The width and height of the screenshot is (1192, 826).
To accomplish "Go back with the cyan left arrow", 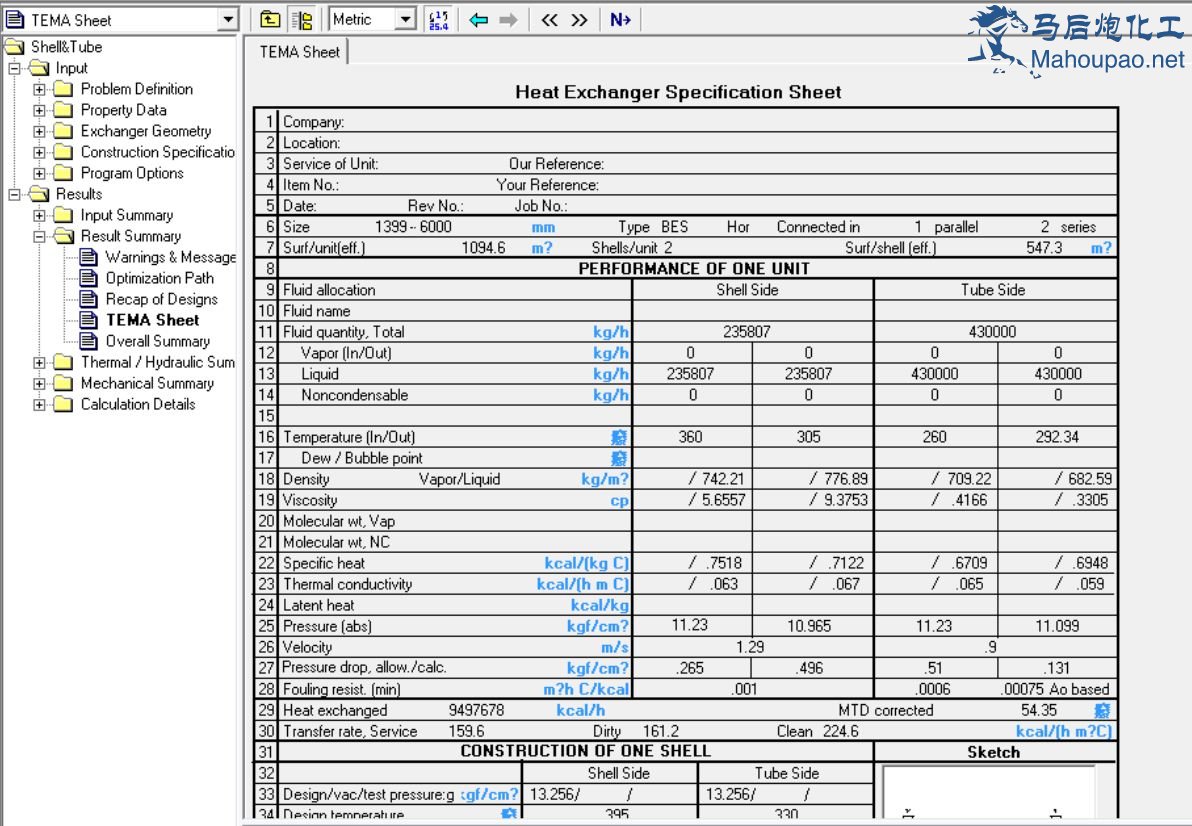I will [479, 19].
